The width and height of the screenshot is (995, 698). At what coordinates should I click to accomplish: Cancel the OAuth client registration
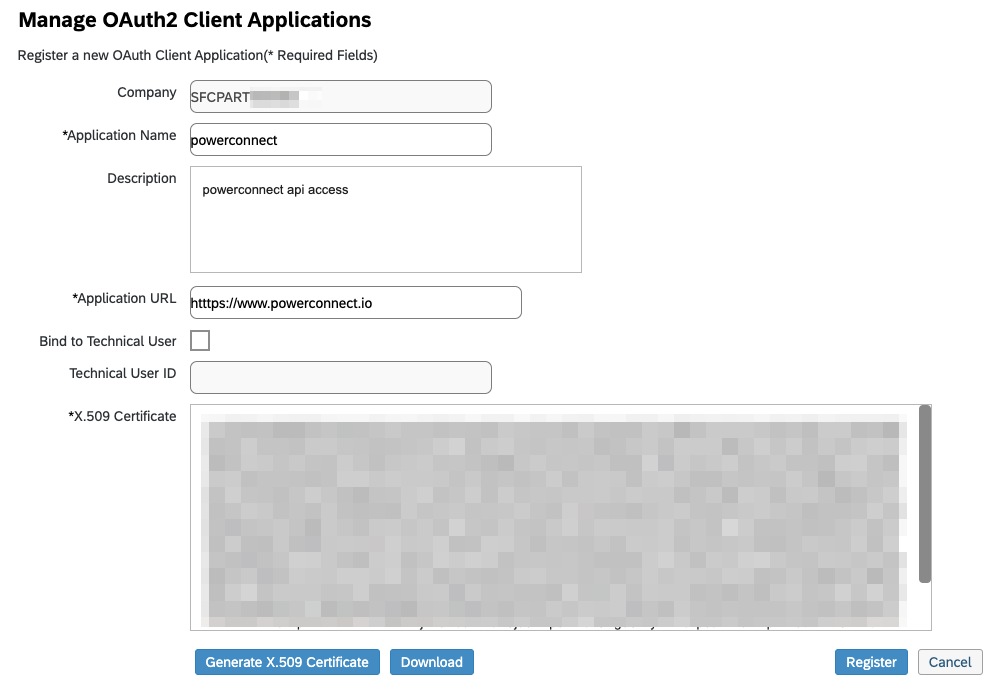[950, 662]
